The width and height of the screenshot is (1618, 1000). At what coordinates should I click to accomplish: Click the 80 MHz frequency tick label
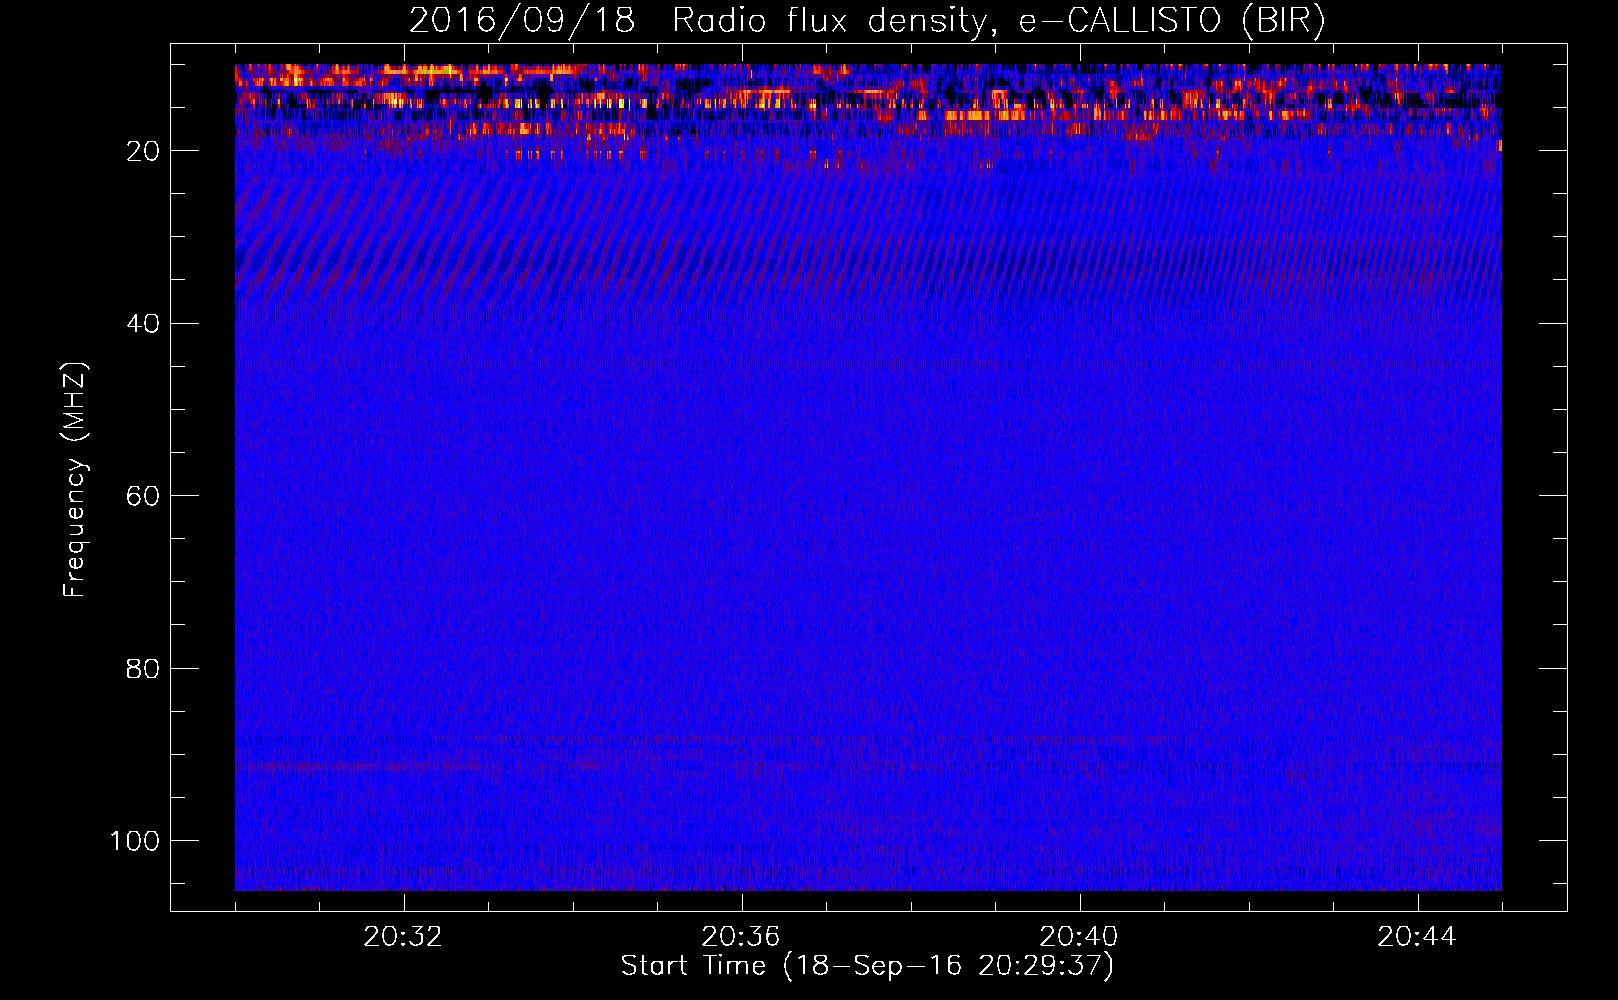[143, 668]
